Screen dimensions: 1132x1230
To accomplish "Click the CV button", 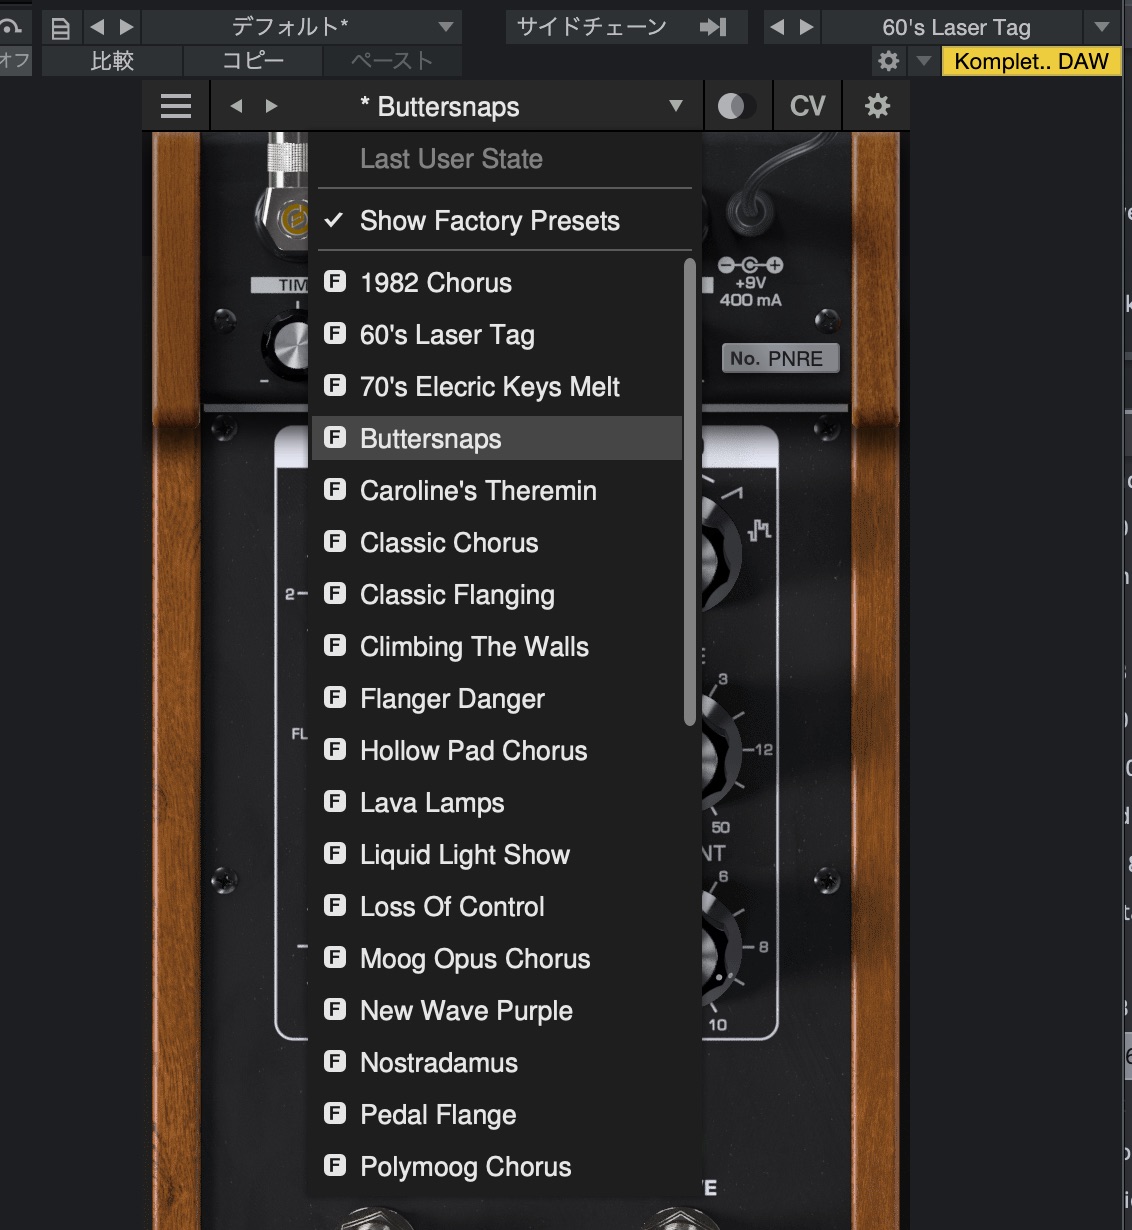I will click(x=807, y=106).
